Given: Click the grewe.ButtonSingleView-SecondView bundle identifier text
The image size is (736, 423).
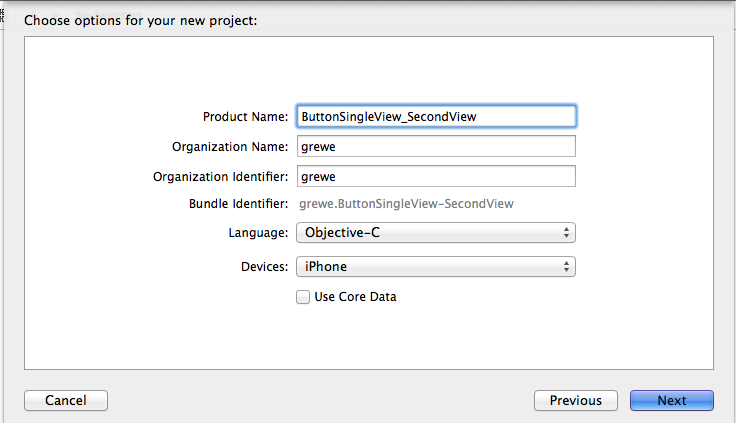Looking at the screenshot, I should pos(407,204).
